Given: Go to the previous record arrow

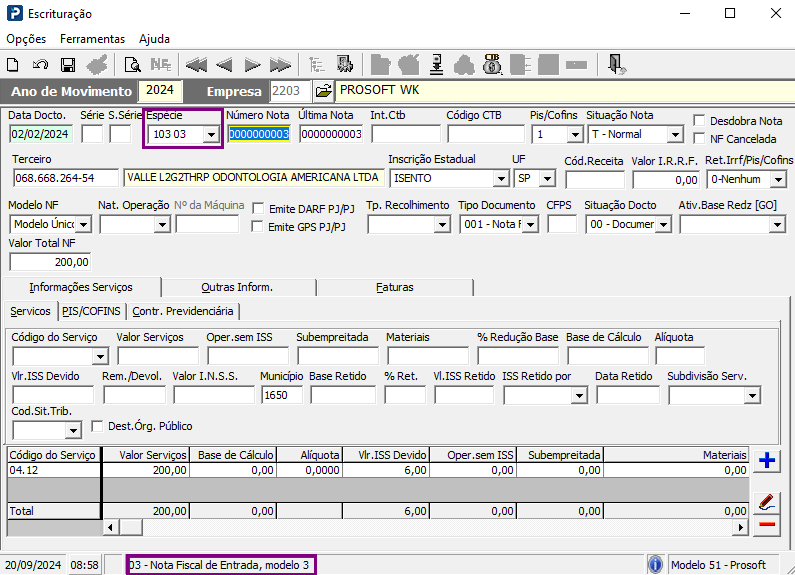Looking at the screenshot, I should click(x=224, y=65).
